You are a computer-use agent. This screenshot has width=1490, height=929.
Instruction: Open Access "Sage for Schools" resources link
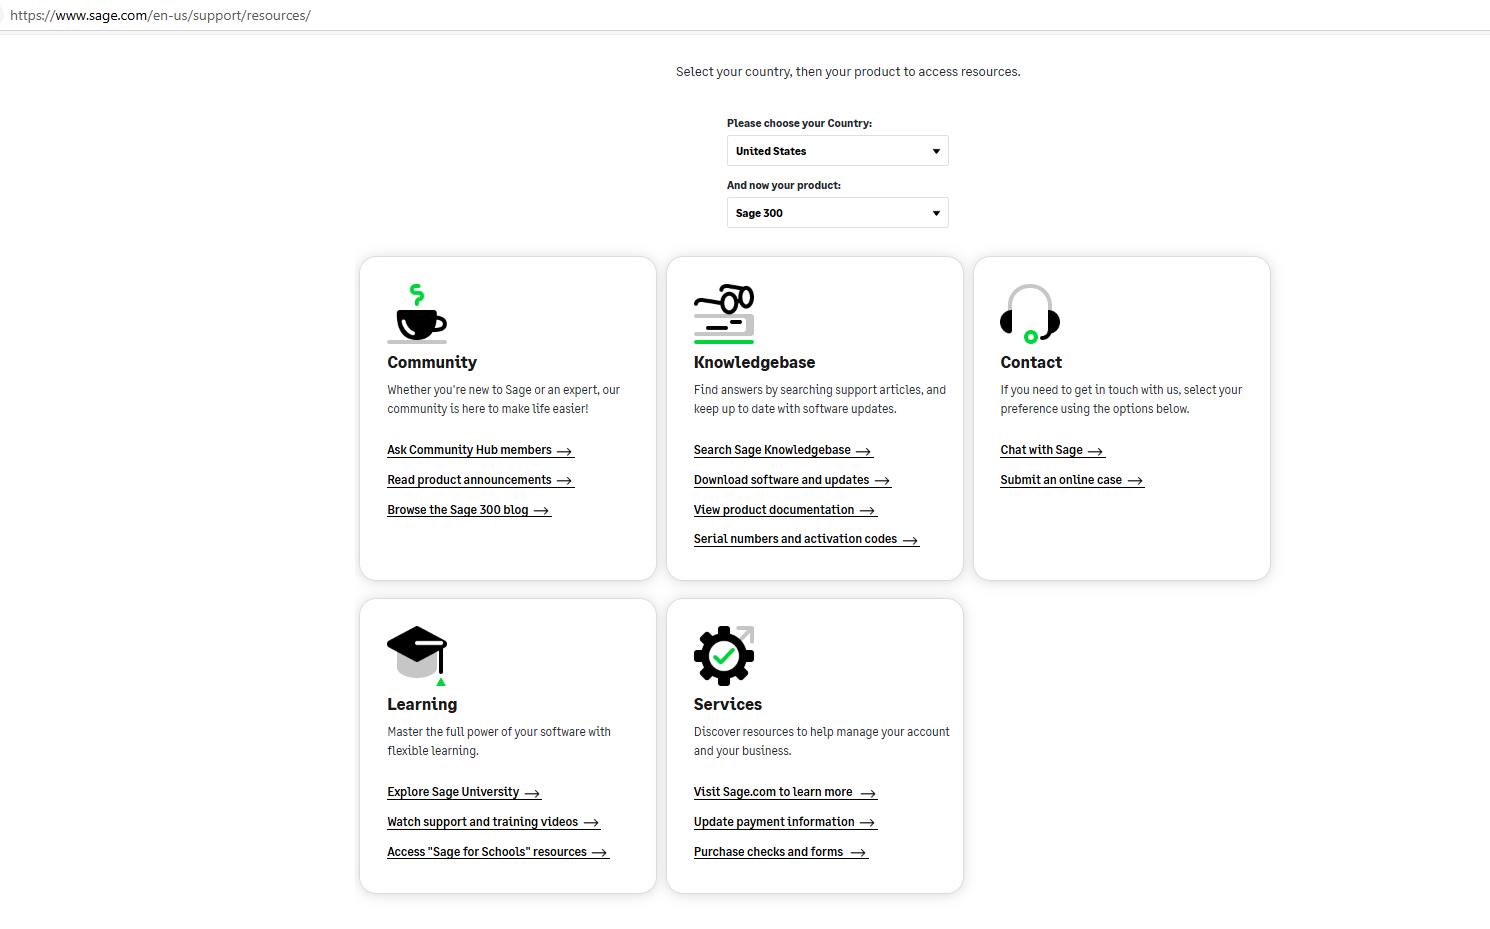498,852
